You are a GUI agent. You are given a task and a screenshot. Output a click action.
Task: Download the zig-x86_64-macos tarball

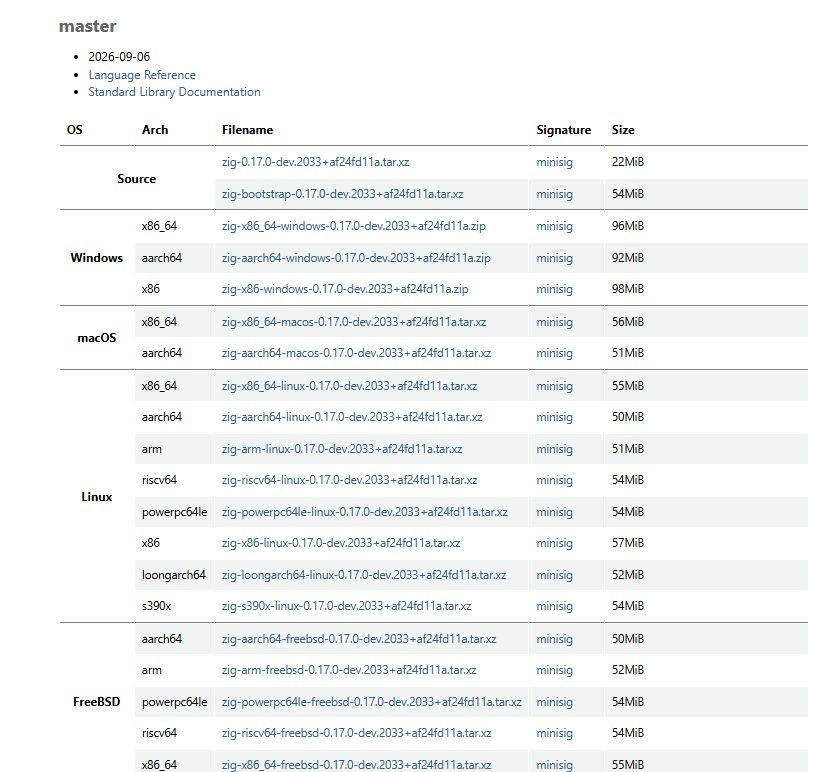tap(354, 322)
